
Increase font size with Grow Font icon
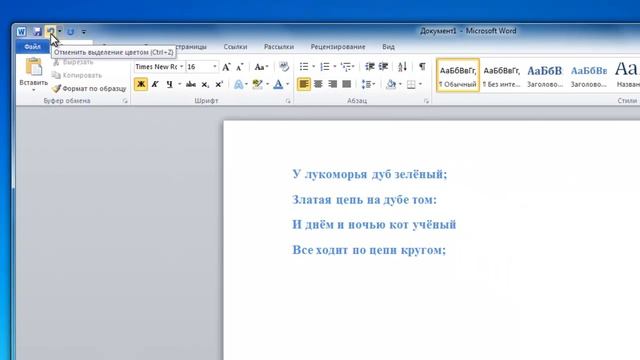coord(226,67)
